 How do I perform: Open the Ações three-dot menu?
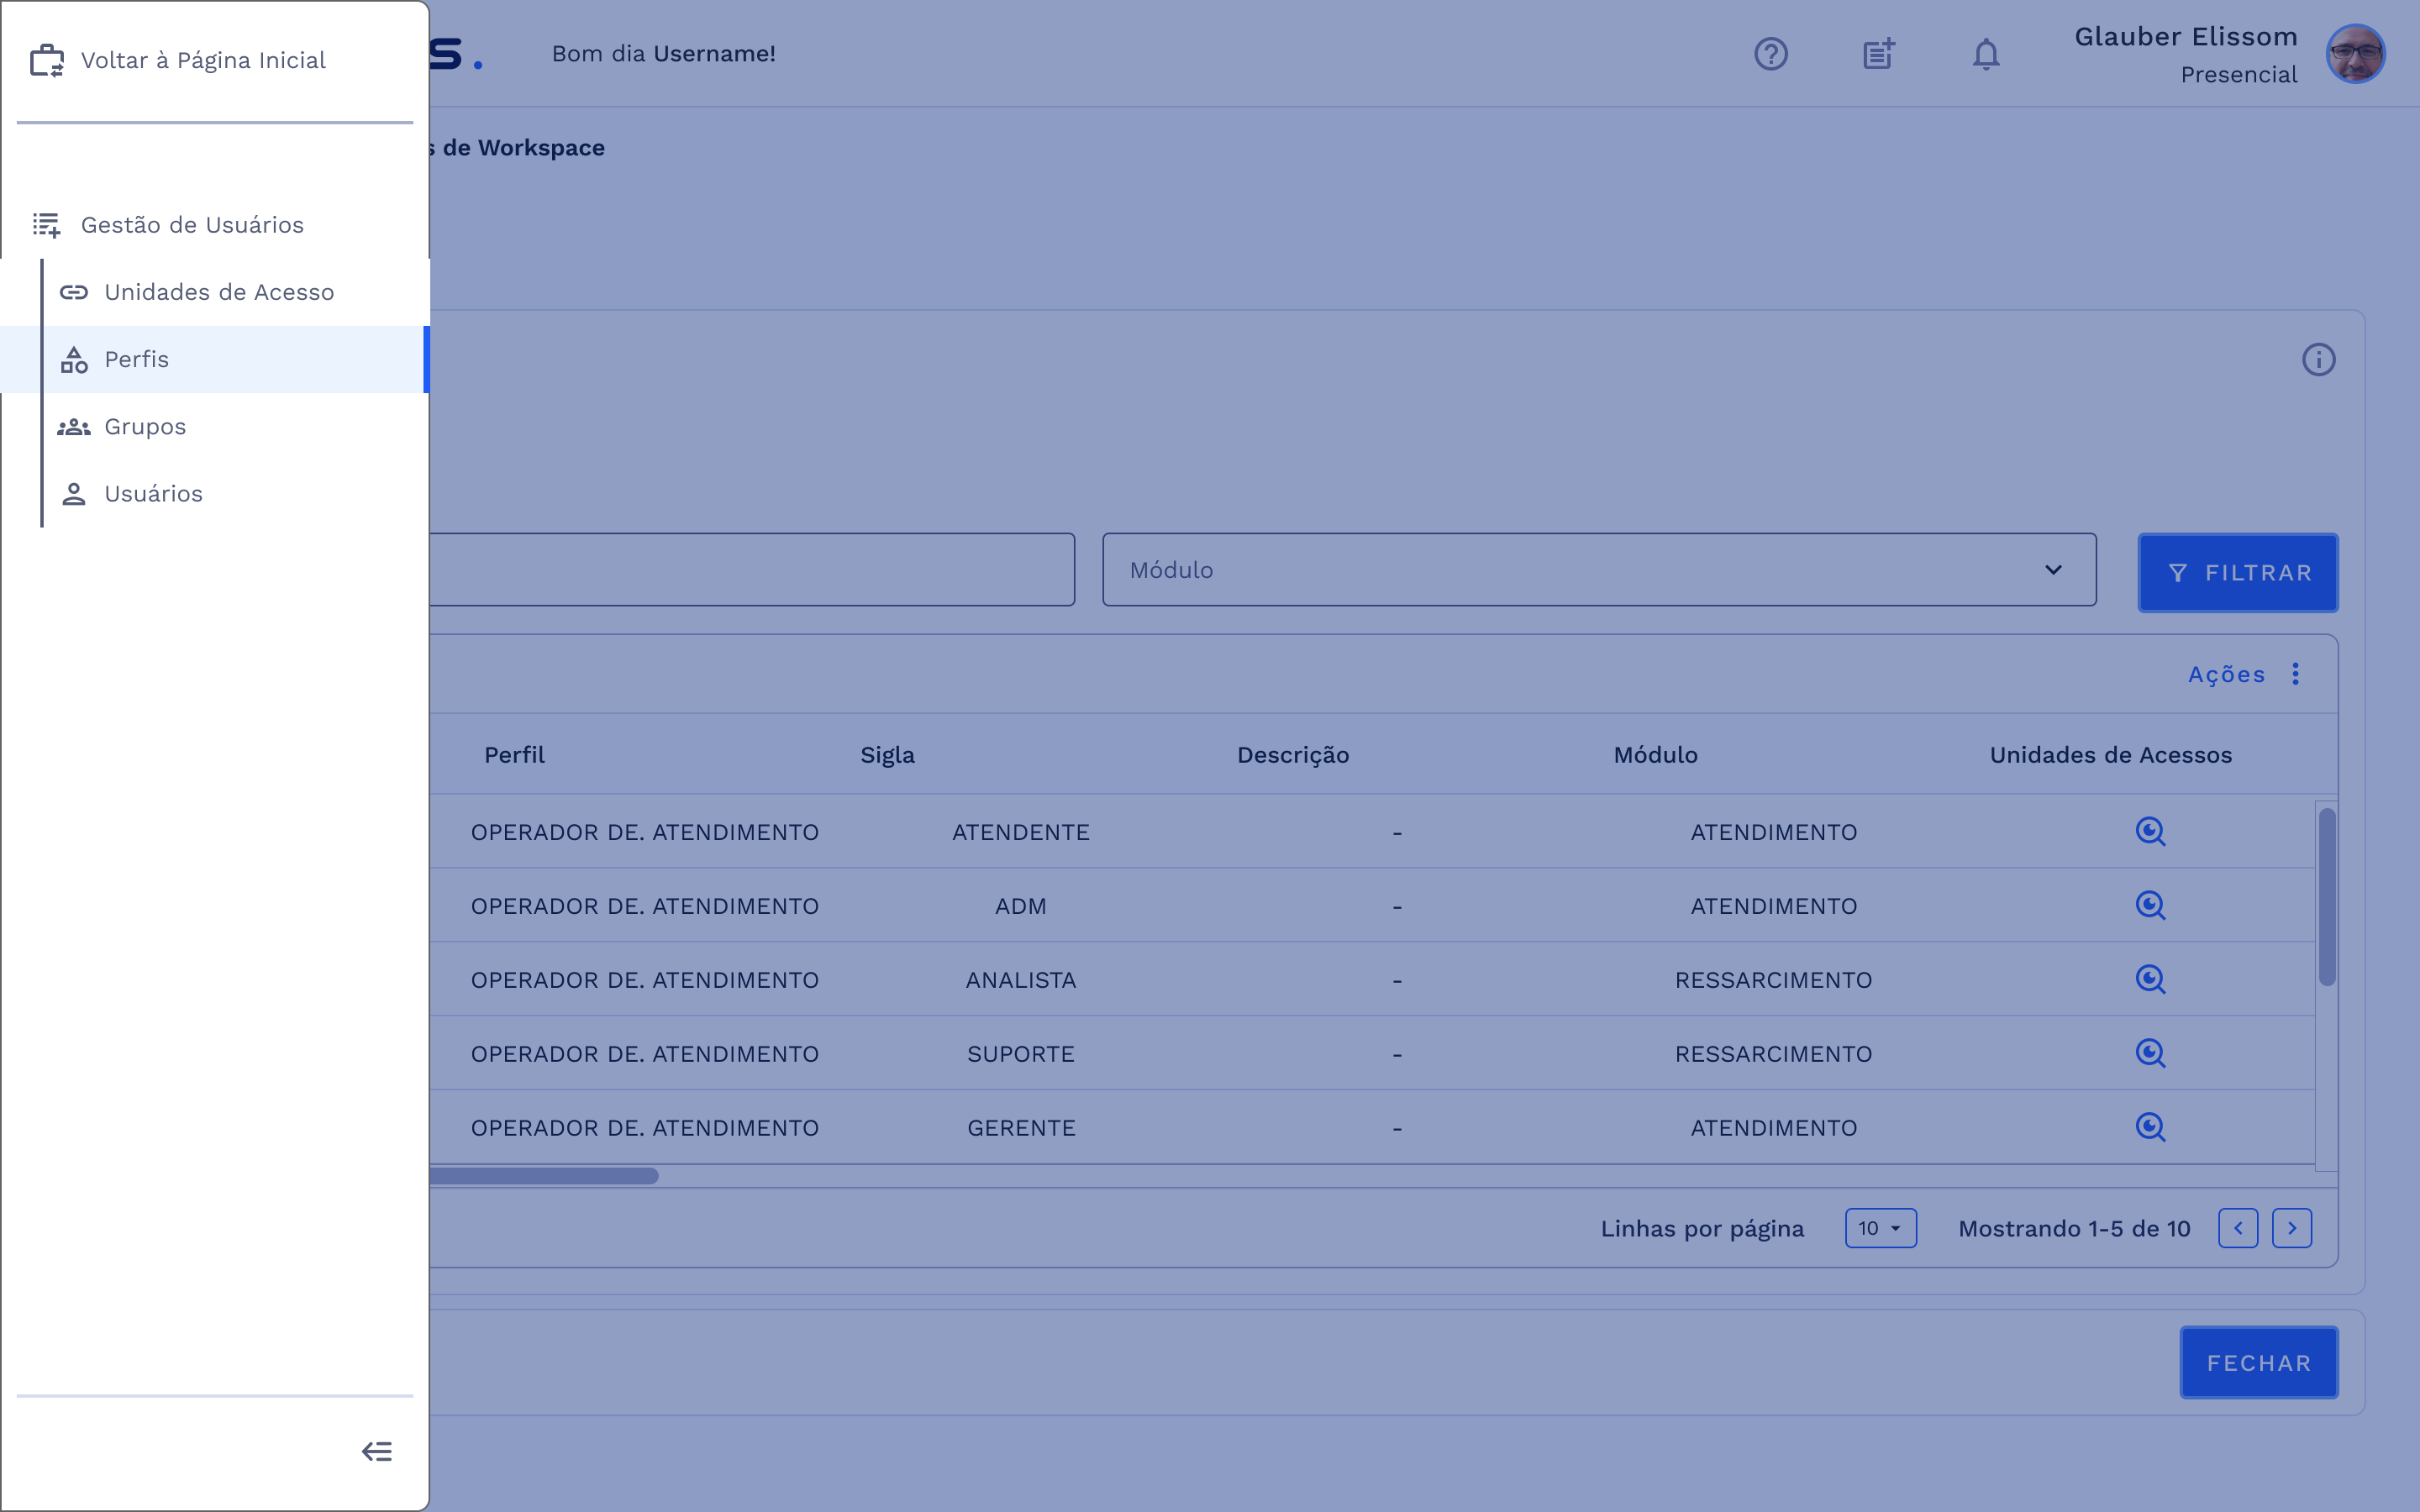(x=2295, y=674)
